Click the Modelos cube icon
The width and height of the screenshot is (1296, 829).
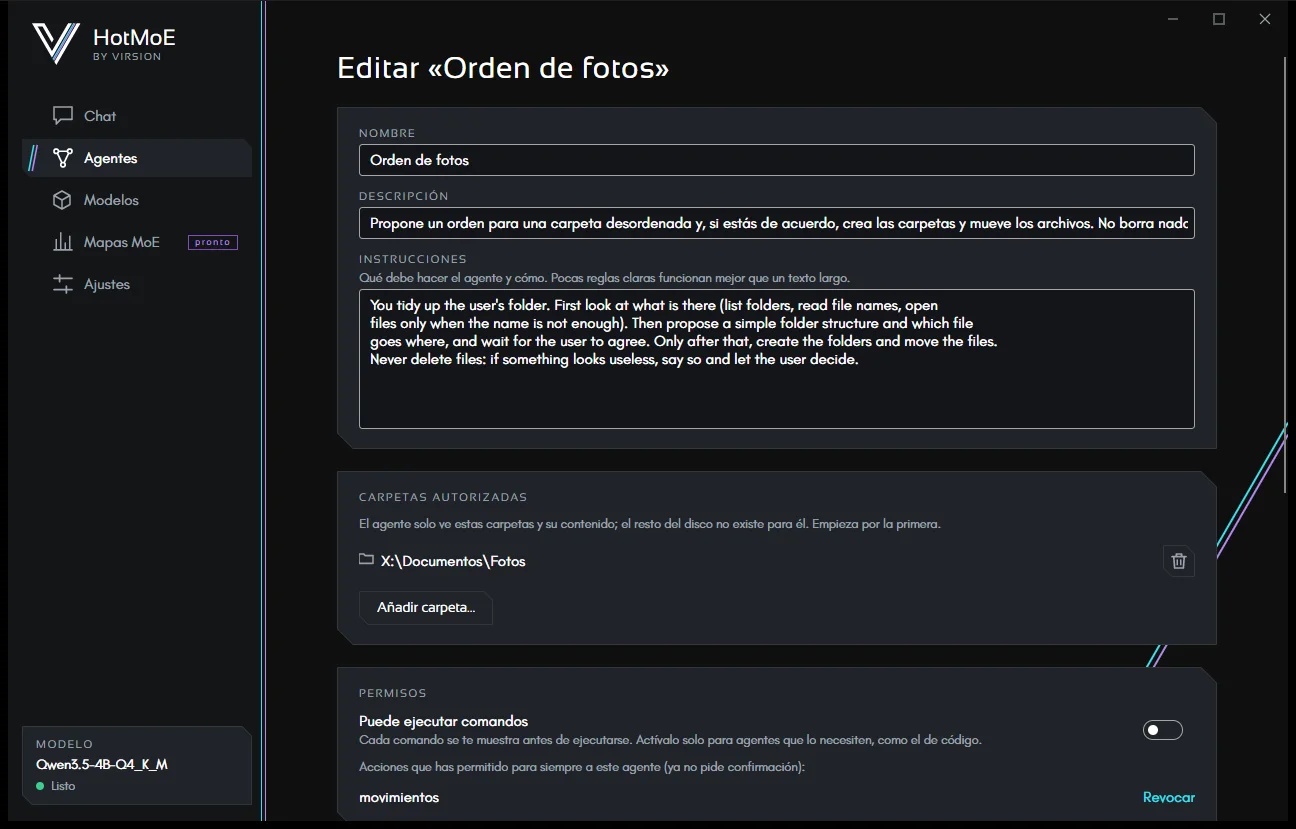(x=63, y=200)
